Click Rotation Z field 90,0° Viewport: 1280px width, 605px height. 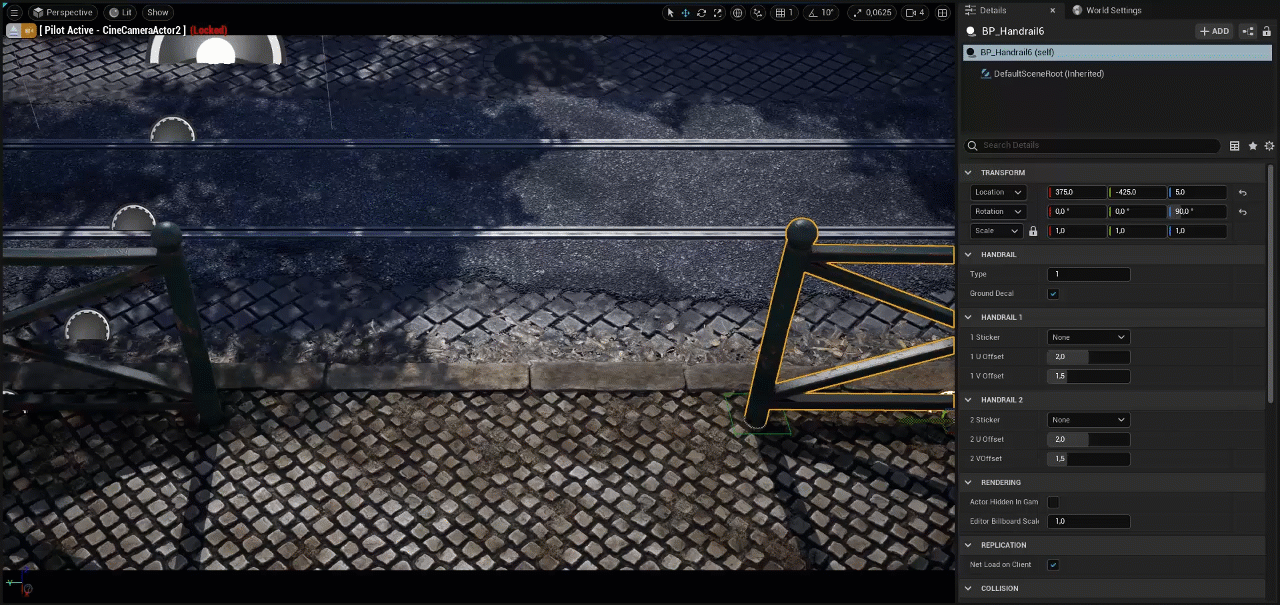click(x=1197, y=211)
